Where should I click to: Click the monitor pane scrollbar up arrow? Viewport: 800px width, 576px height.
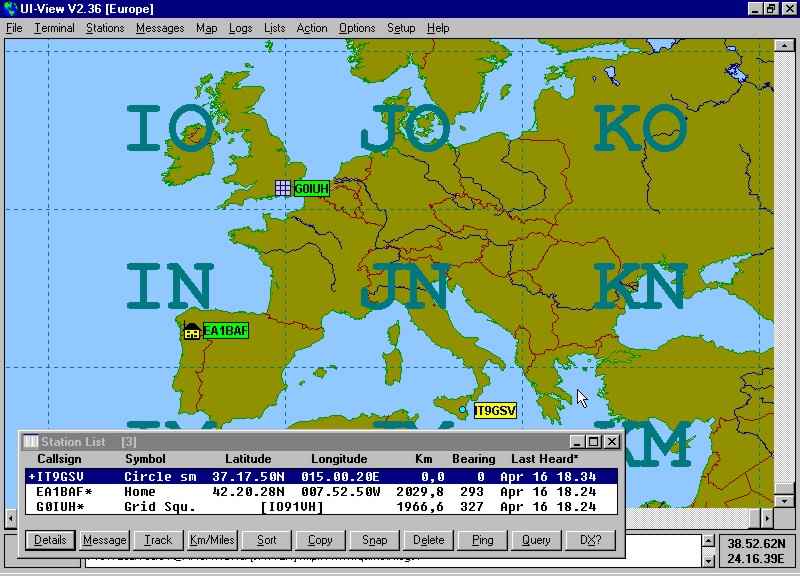[708, 541]
